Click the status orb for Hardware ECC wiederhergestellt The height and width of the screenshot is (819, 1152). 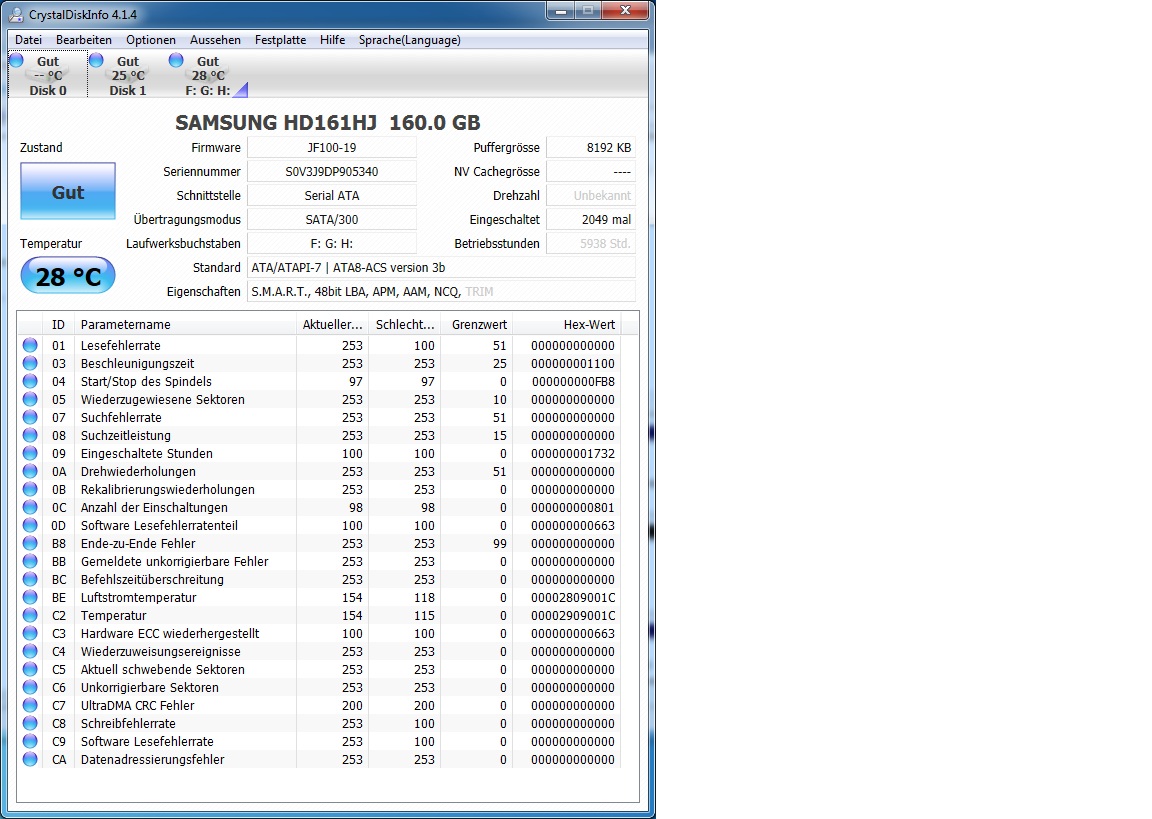[30, 633]
